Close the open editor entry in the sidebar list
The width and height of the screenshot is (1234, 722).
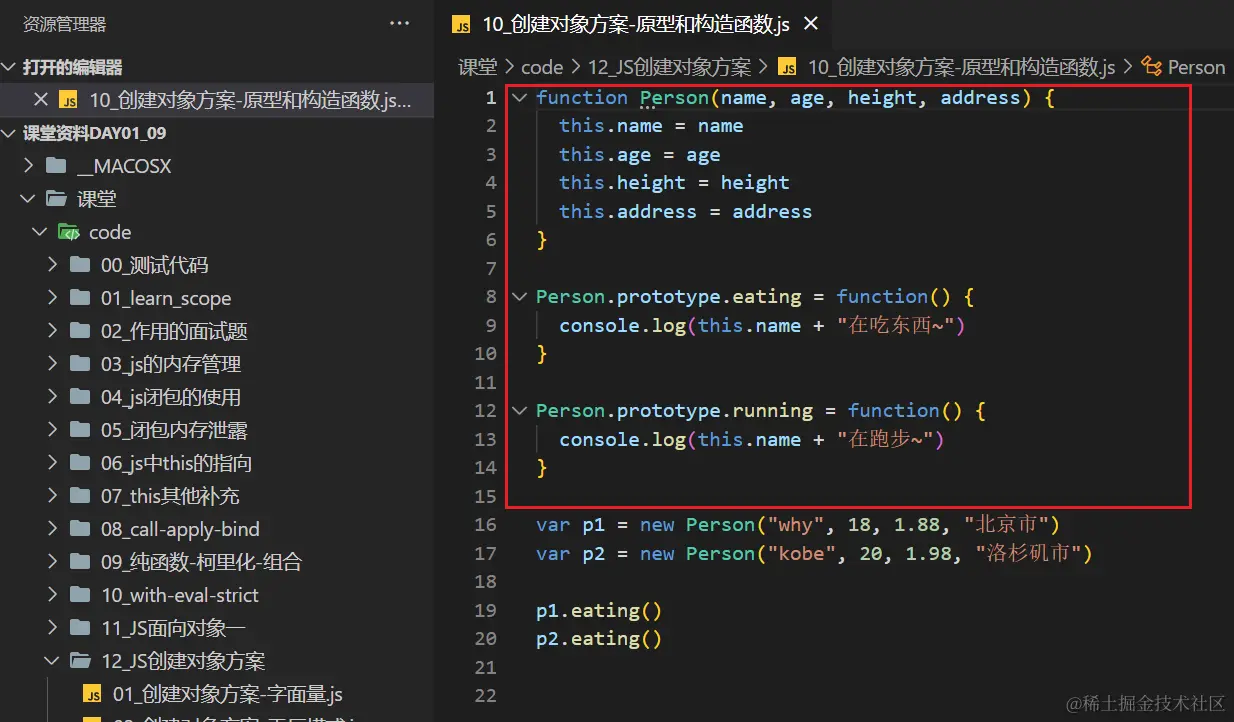pyautogui.click(x=40, y=99)
